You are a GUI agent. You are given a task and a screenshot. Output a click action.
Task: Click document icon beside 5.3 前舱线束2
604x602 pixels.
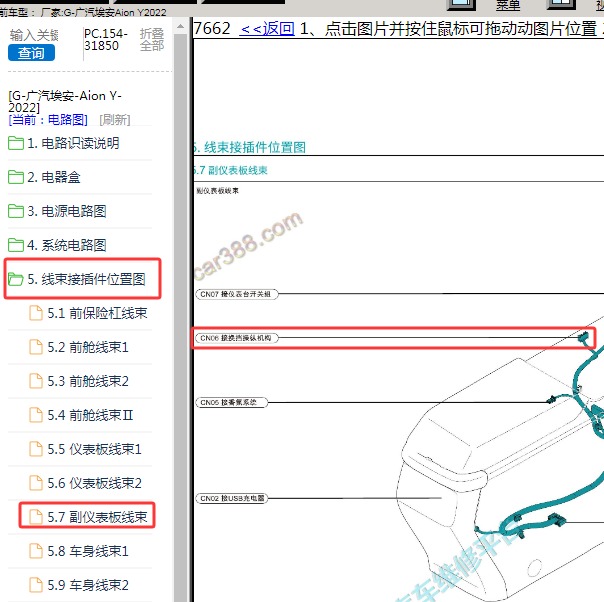[36, 381]
